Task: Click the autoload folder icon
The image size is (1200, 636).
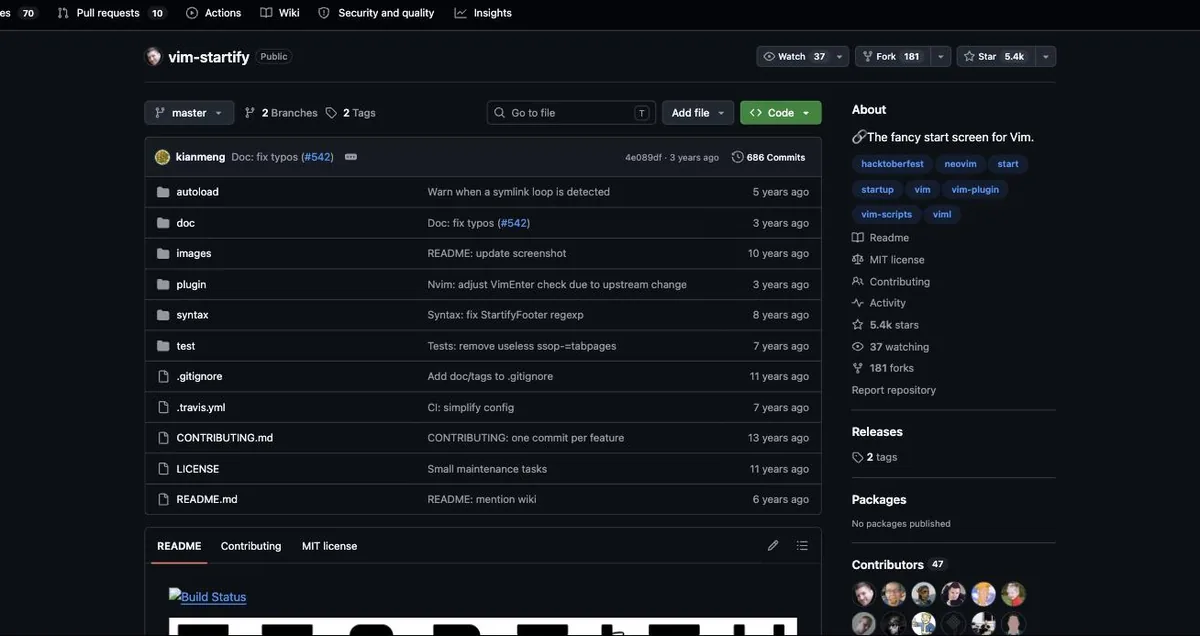Action: 163,192
